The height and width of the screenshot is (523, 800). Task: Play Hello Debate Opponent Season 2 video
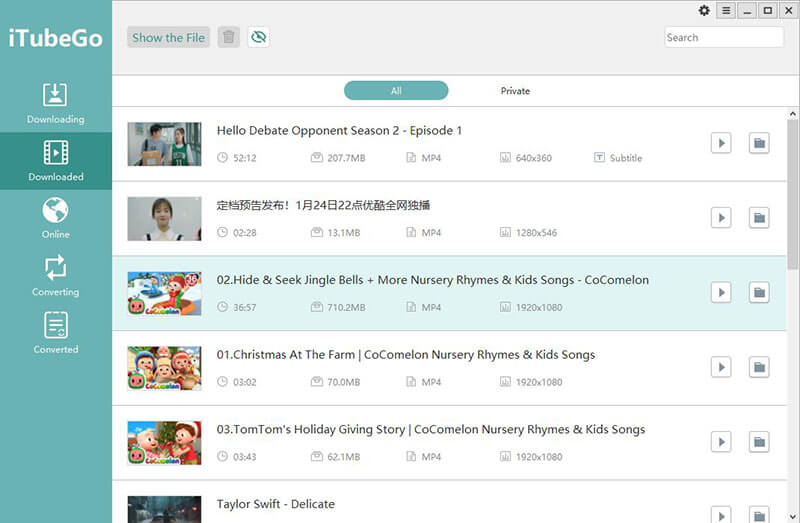(721, 143)
